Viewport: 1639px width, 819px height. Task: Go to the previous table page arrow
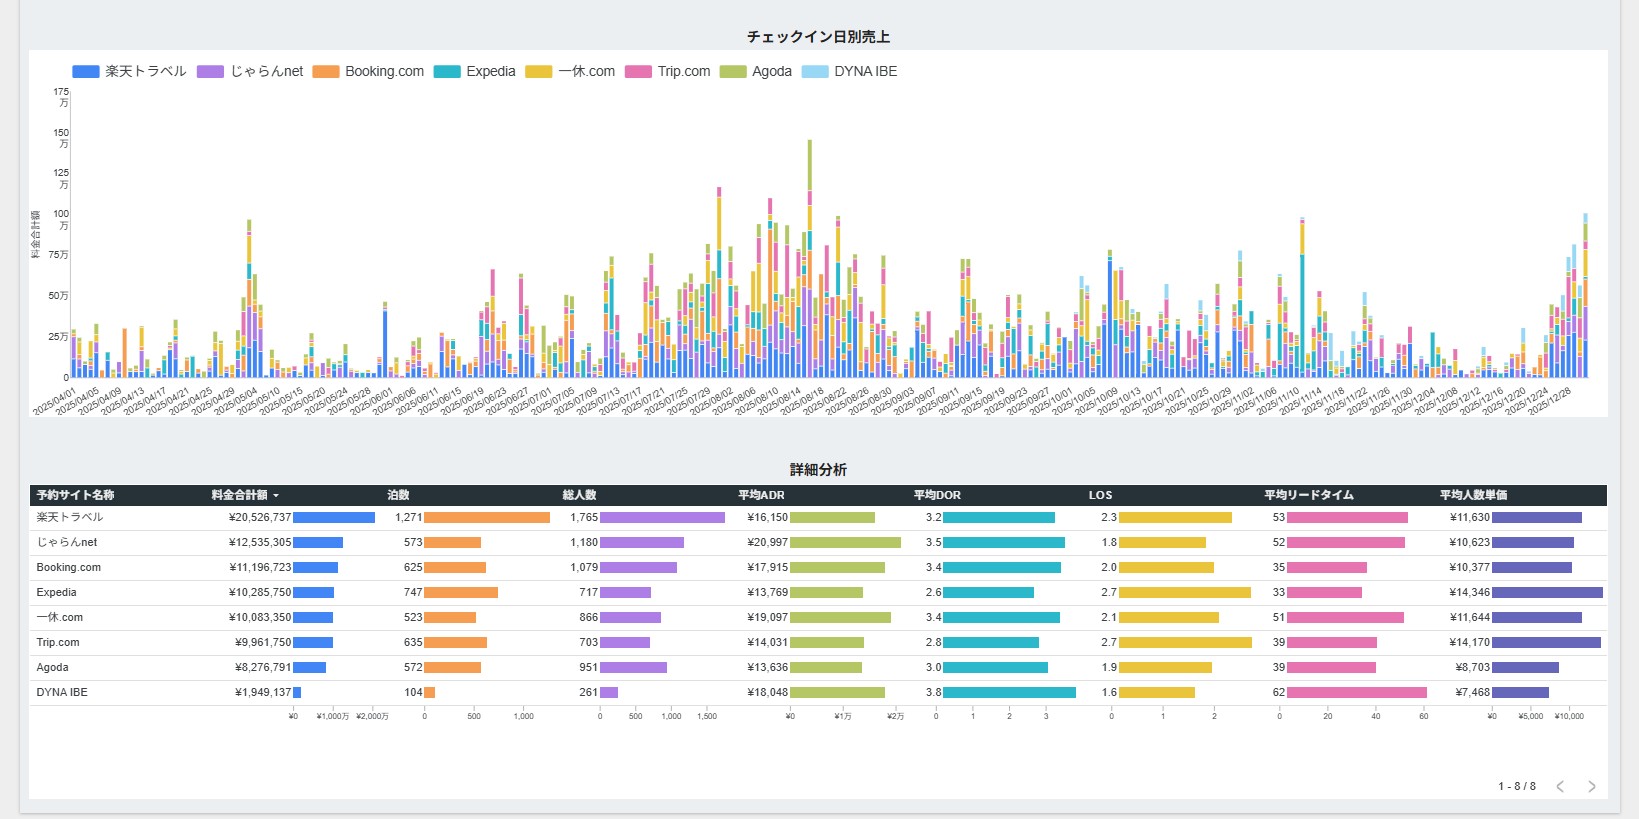point(1560,787)
